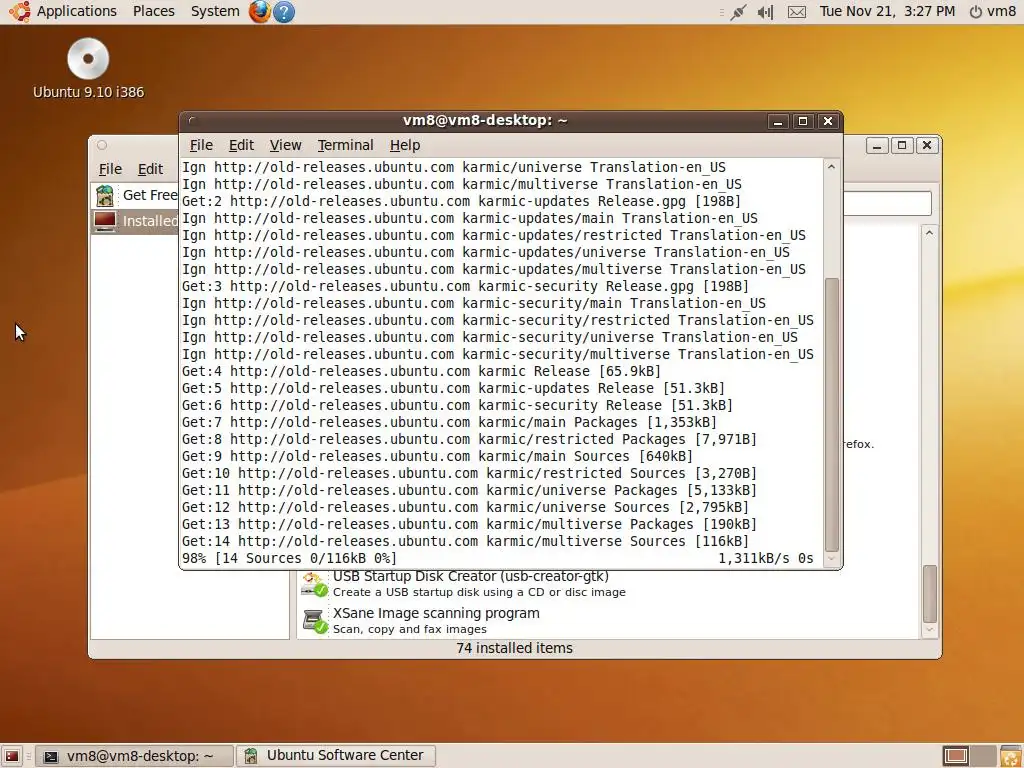The image size is (1024, 768).
Task: Maximize the Ubuntu Software Center window
Action: 902,145
